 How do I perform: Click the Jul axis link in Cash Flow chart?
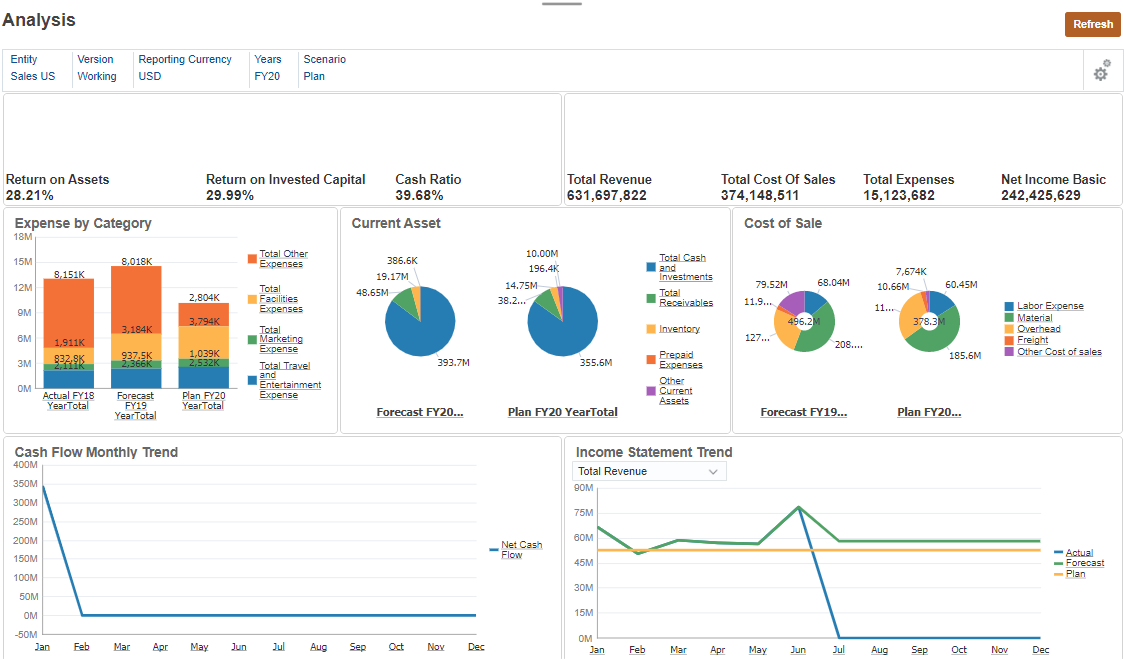coord(278,646)
